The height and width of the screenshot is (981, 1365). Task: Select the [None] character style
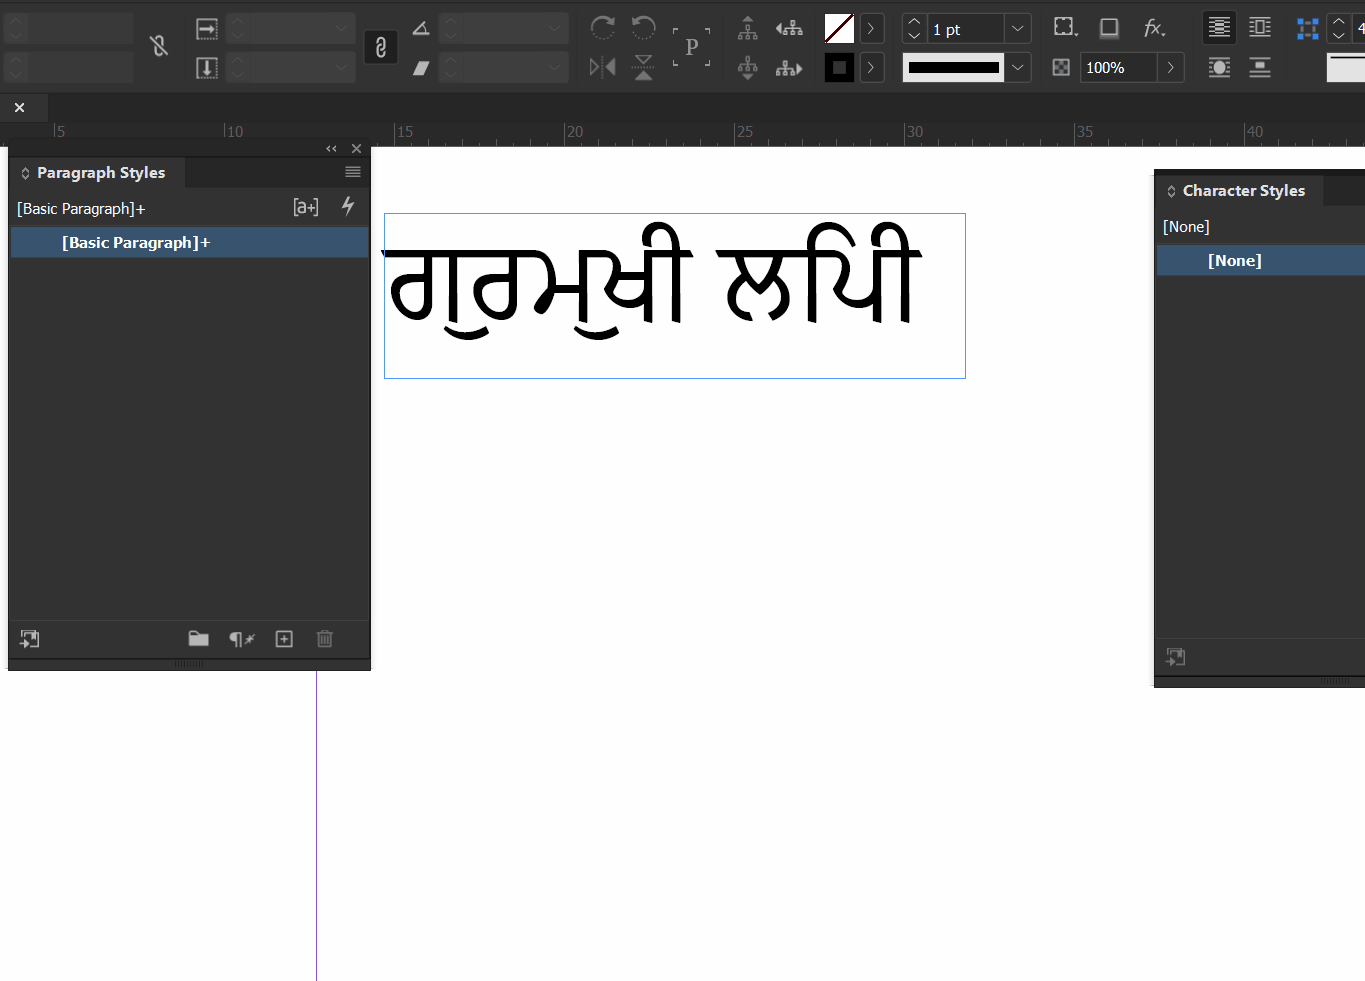tap(1235, 260)
